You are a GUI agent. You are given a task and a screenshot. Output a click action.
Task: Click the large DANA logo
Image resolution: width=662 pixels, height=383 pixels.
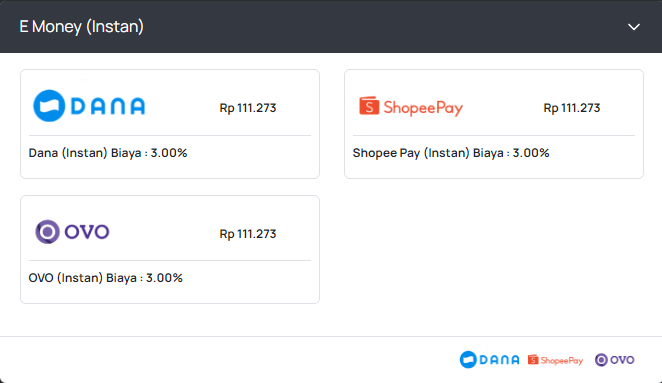(89, 106)
